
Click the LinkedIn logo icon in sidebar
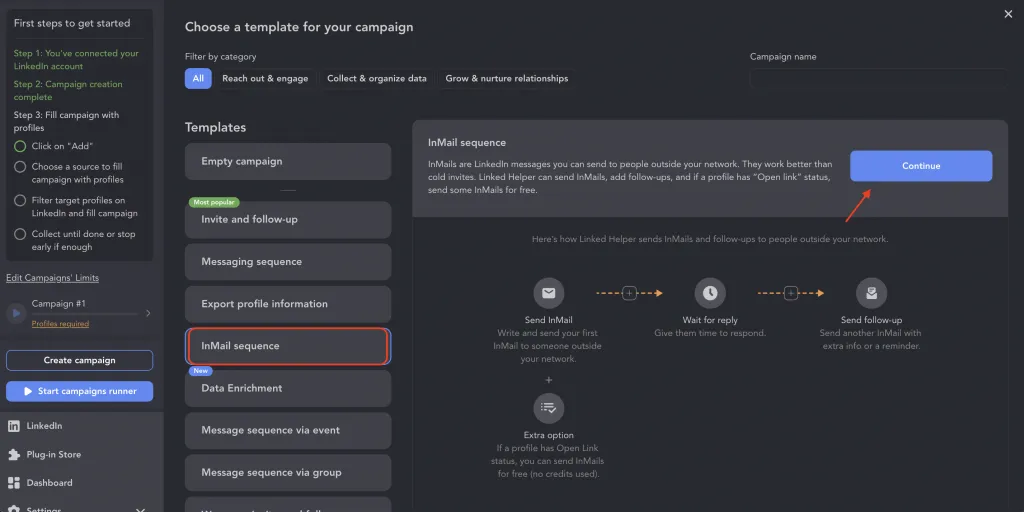[13, 426]
